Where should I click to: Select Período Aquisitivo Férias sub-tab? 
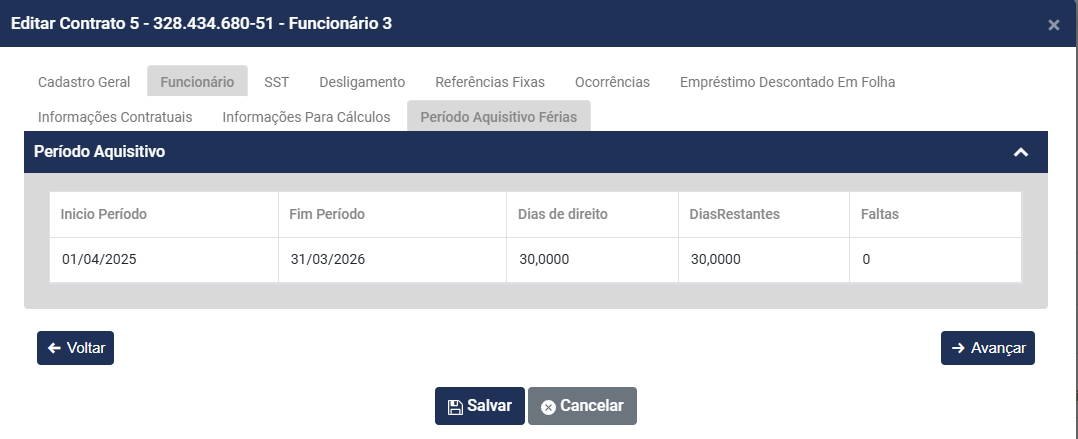pos(499,117)
